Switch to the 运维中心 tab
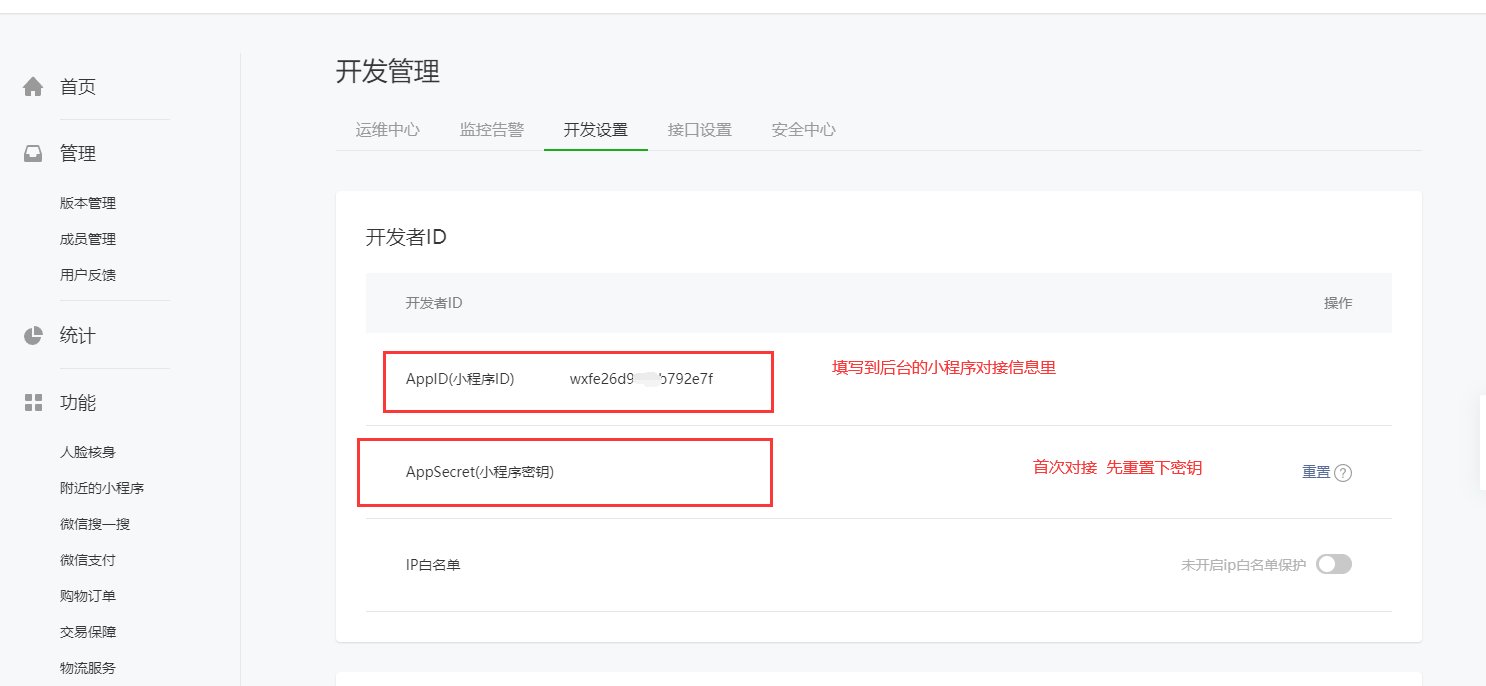 tap(387, 130)
